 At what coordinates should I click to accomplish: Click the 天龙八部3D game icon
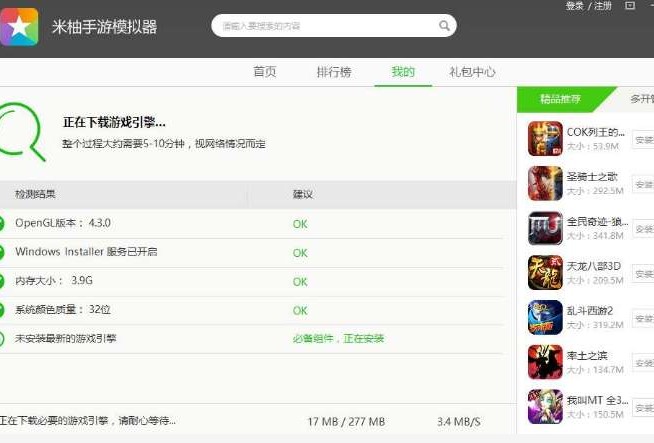pos(545,272)
